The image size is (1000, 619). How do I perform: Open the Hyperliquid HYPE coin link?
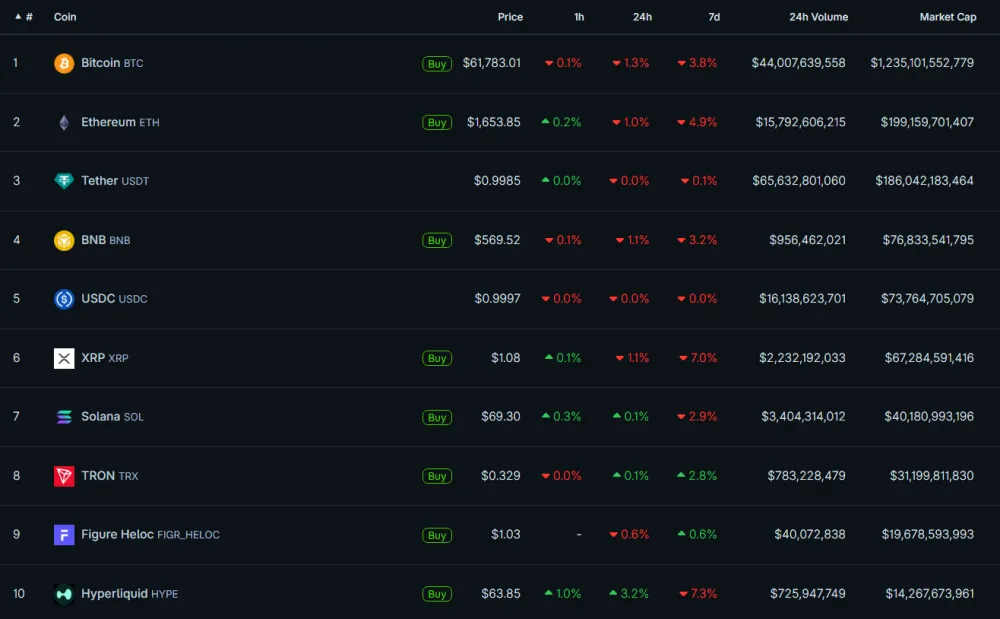pos(129,594)
